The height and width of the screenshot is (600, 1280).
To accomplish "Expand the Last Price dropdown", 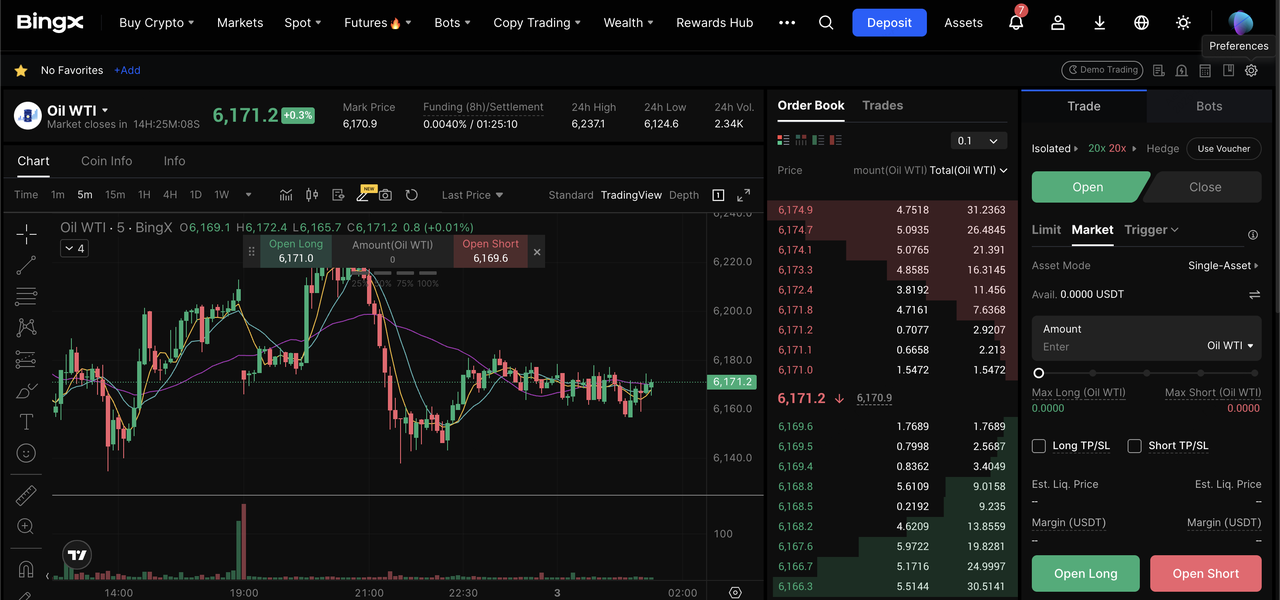I will (x=472, y=195).
